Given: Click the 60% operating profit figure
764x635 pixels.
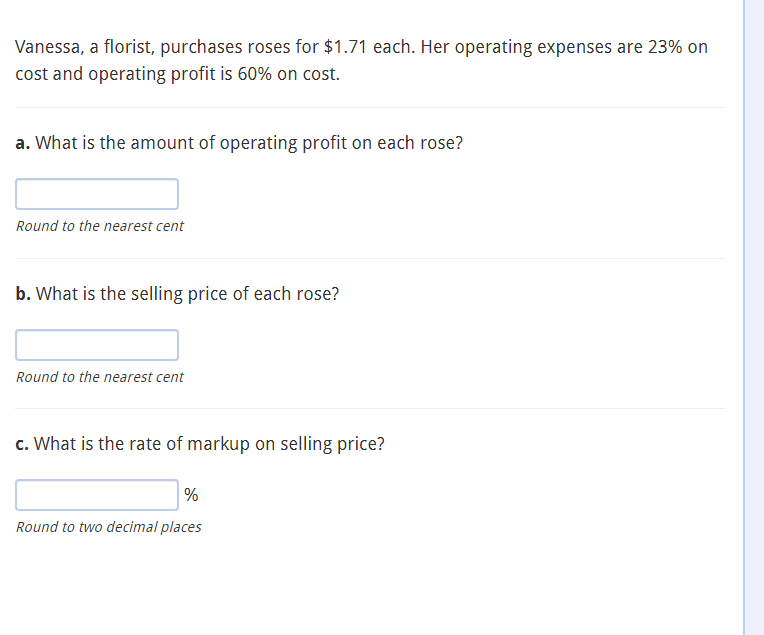Looking at the screenshot, I should click(x=254, y=74).
